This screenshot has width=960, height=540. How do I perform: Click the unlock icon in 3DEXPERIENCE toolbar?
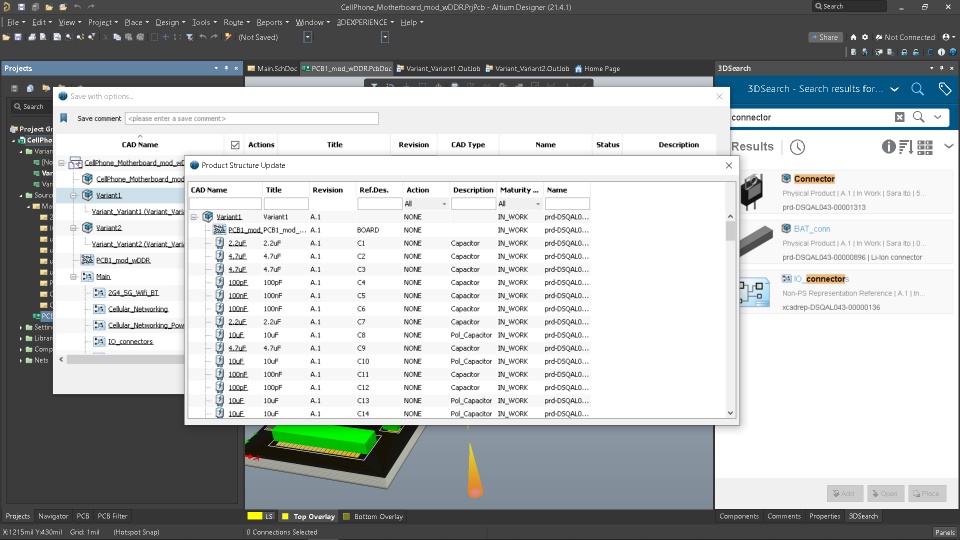(916, 53)
